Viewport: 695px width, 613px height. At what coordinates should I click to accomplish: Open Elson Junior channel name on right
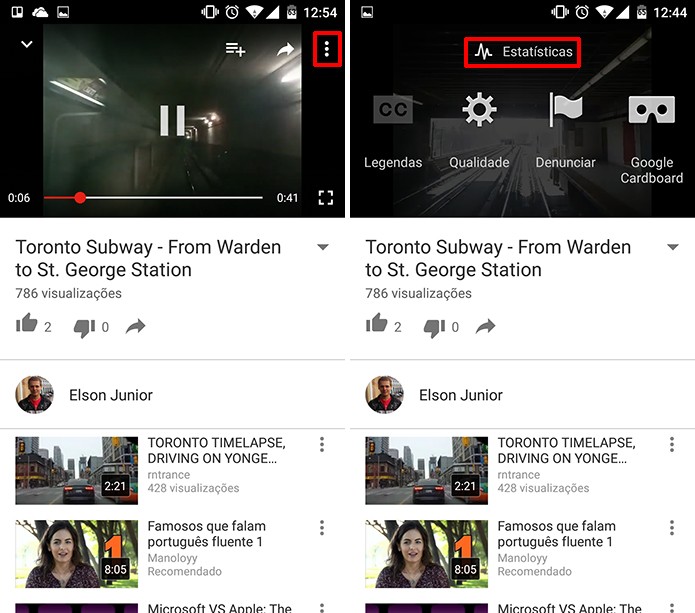[461, 395]
